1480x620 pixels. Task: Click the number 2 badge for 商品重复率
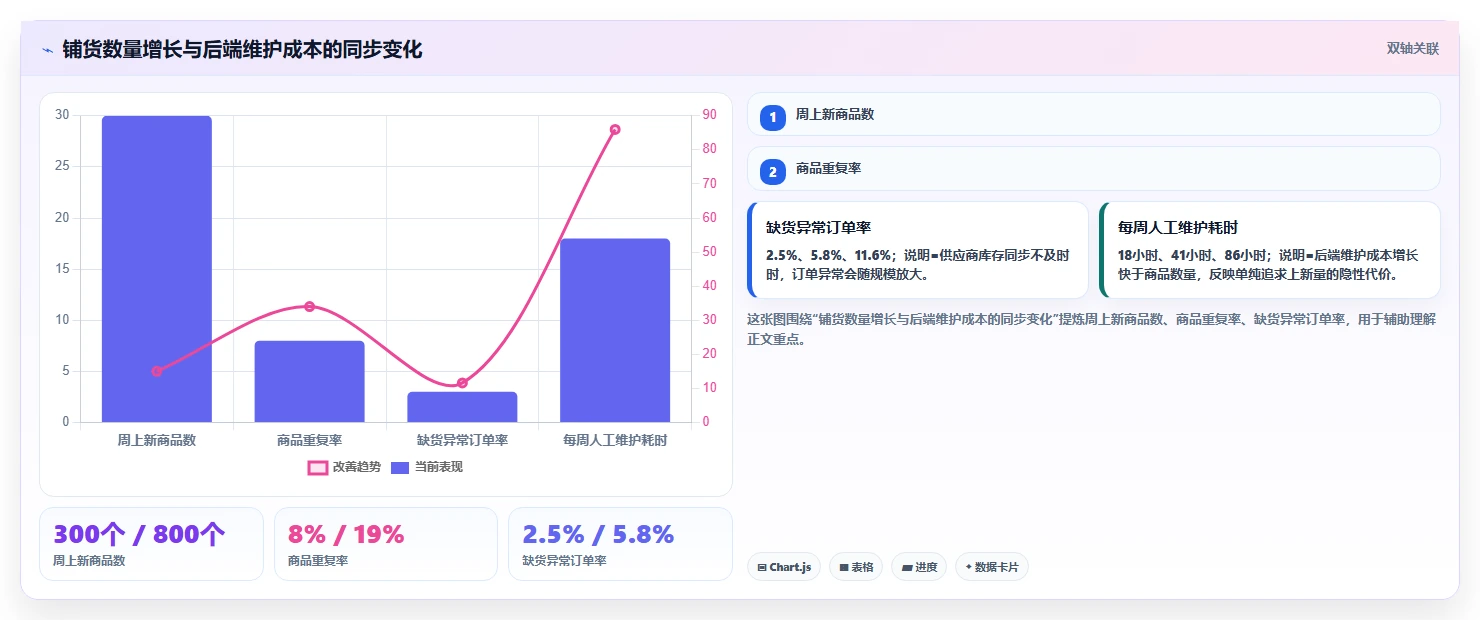tap(773, 172)
